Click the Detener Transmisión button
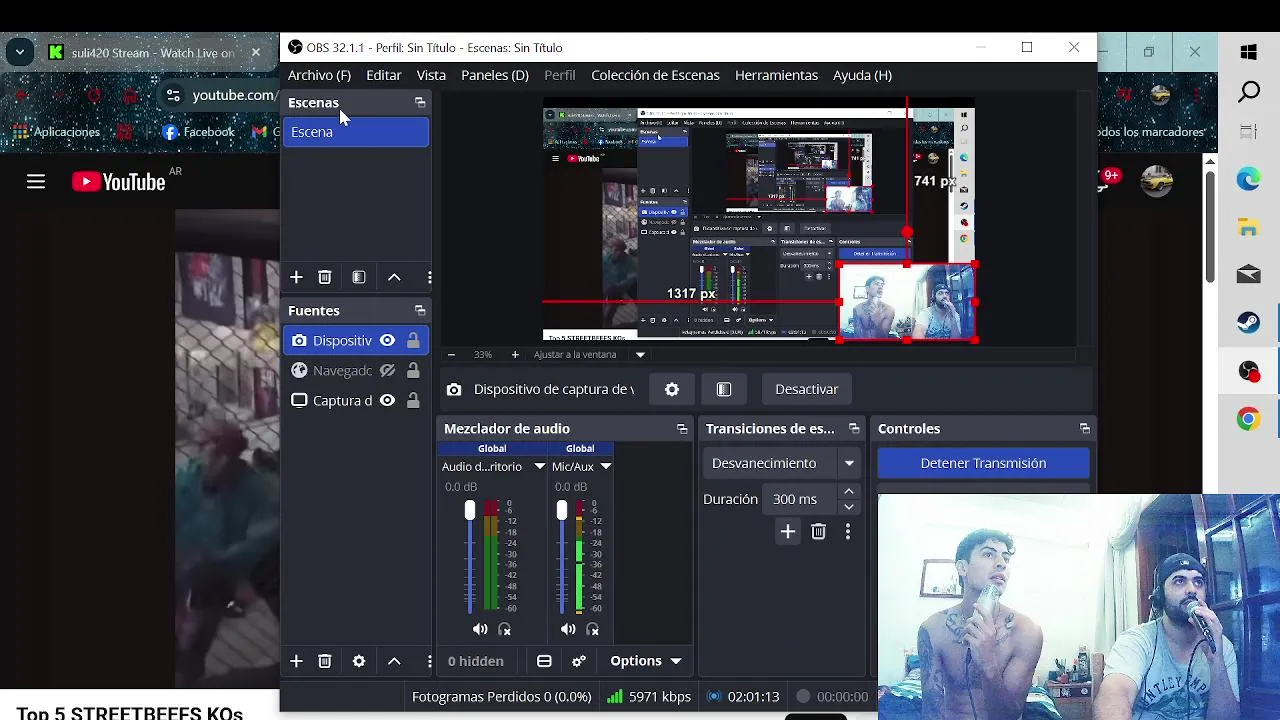 pos(983,463)
